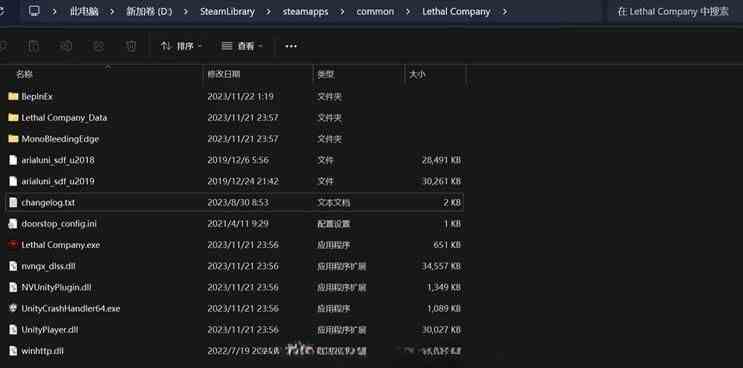This screenshot has height=368, width=743.
Task: Select the NVUnityPlugin.dll file name
Action: click(x=56, y=287)
